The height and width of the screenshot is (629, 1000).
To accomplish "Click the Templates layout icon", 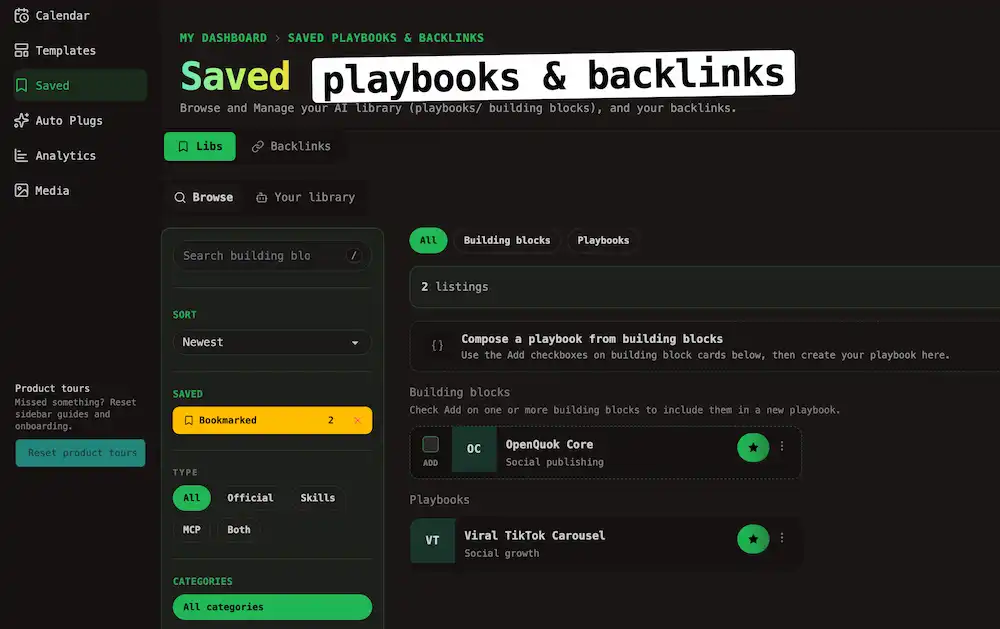I will 22,50.
